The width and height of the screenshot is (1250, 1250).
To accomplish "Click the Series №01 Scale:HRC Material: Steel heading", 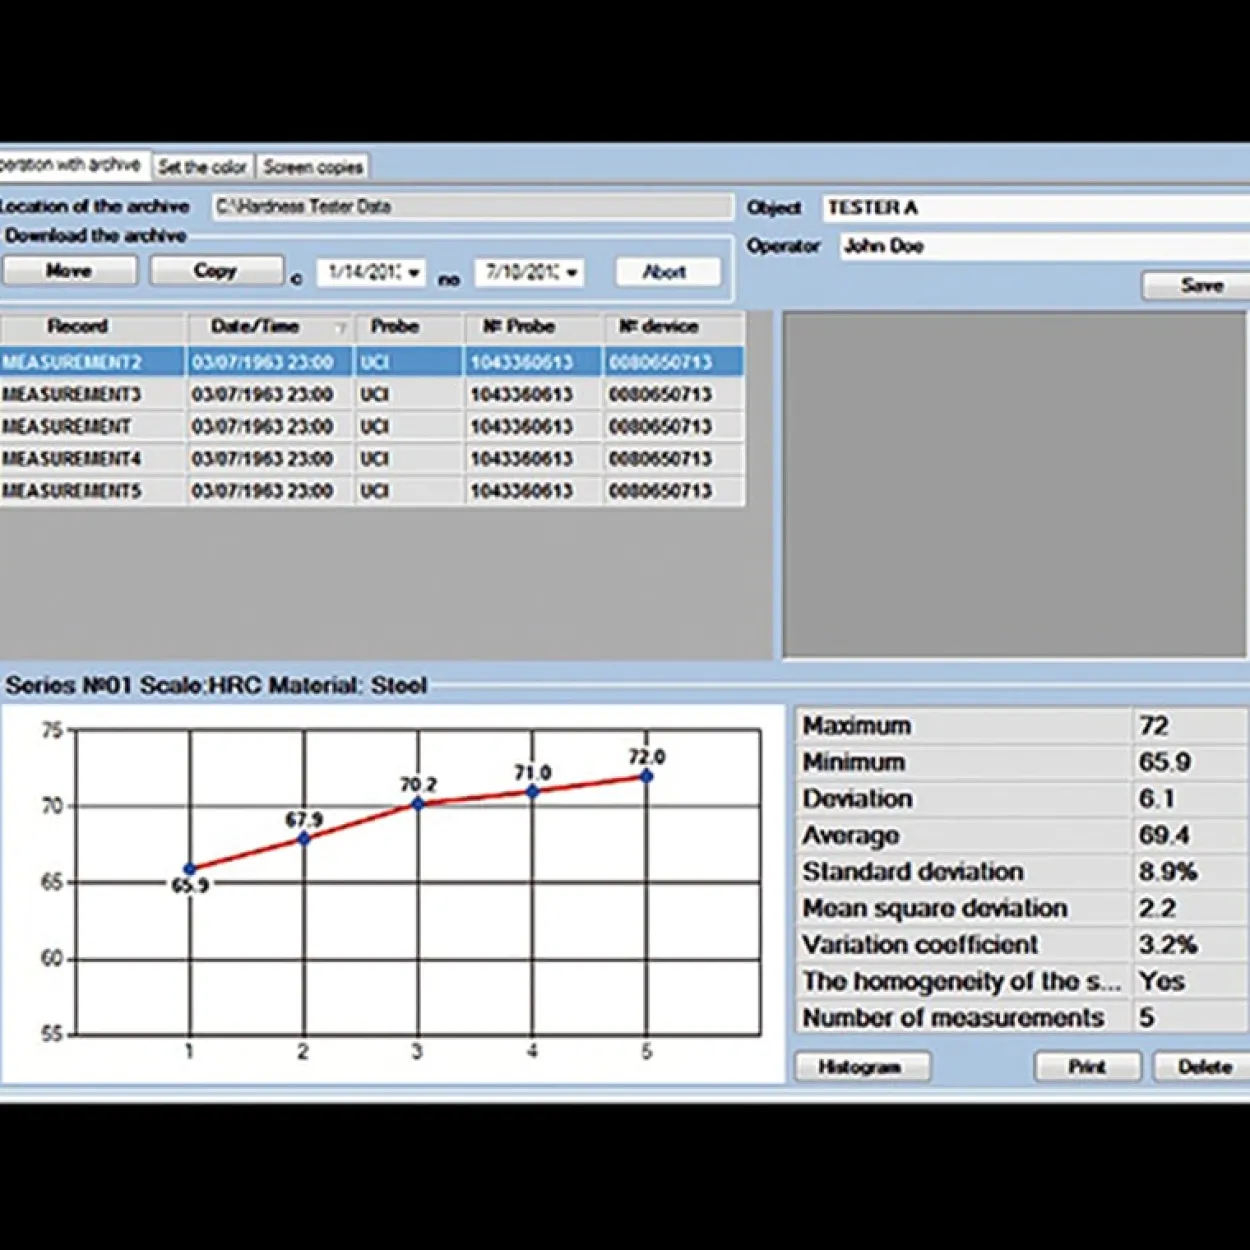I will point(217,686).
